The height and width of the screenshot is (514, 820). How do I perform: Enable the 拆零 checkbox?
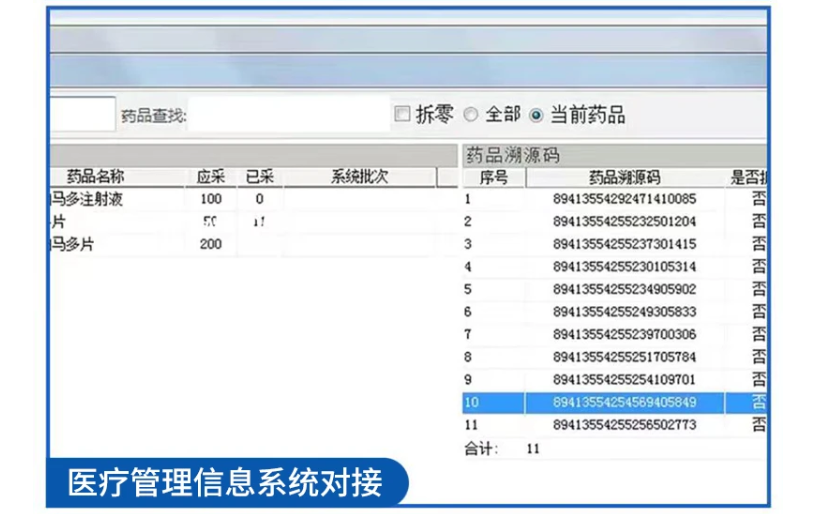point(402,115)
